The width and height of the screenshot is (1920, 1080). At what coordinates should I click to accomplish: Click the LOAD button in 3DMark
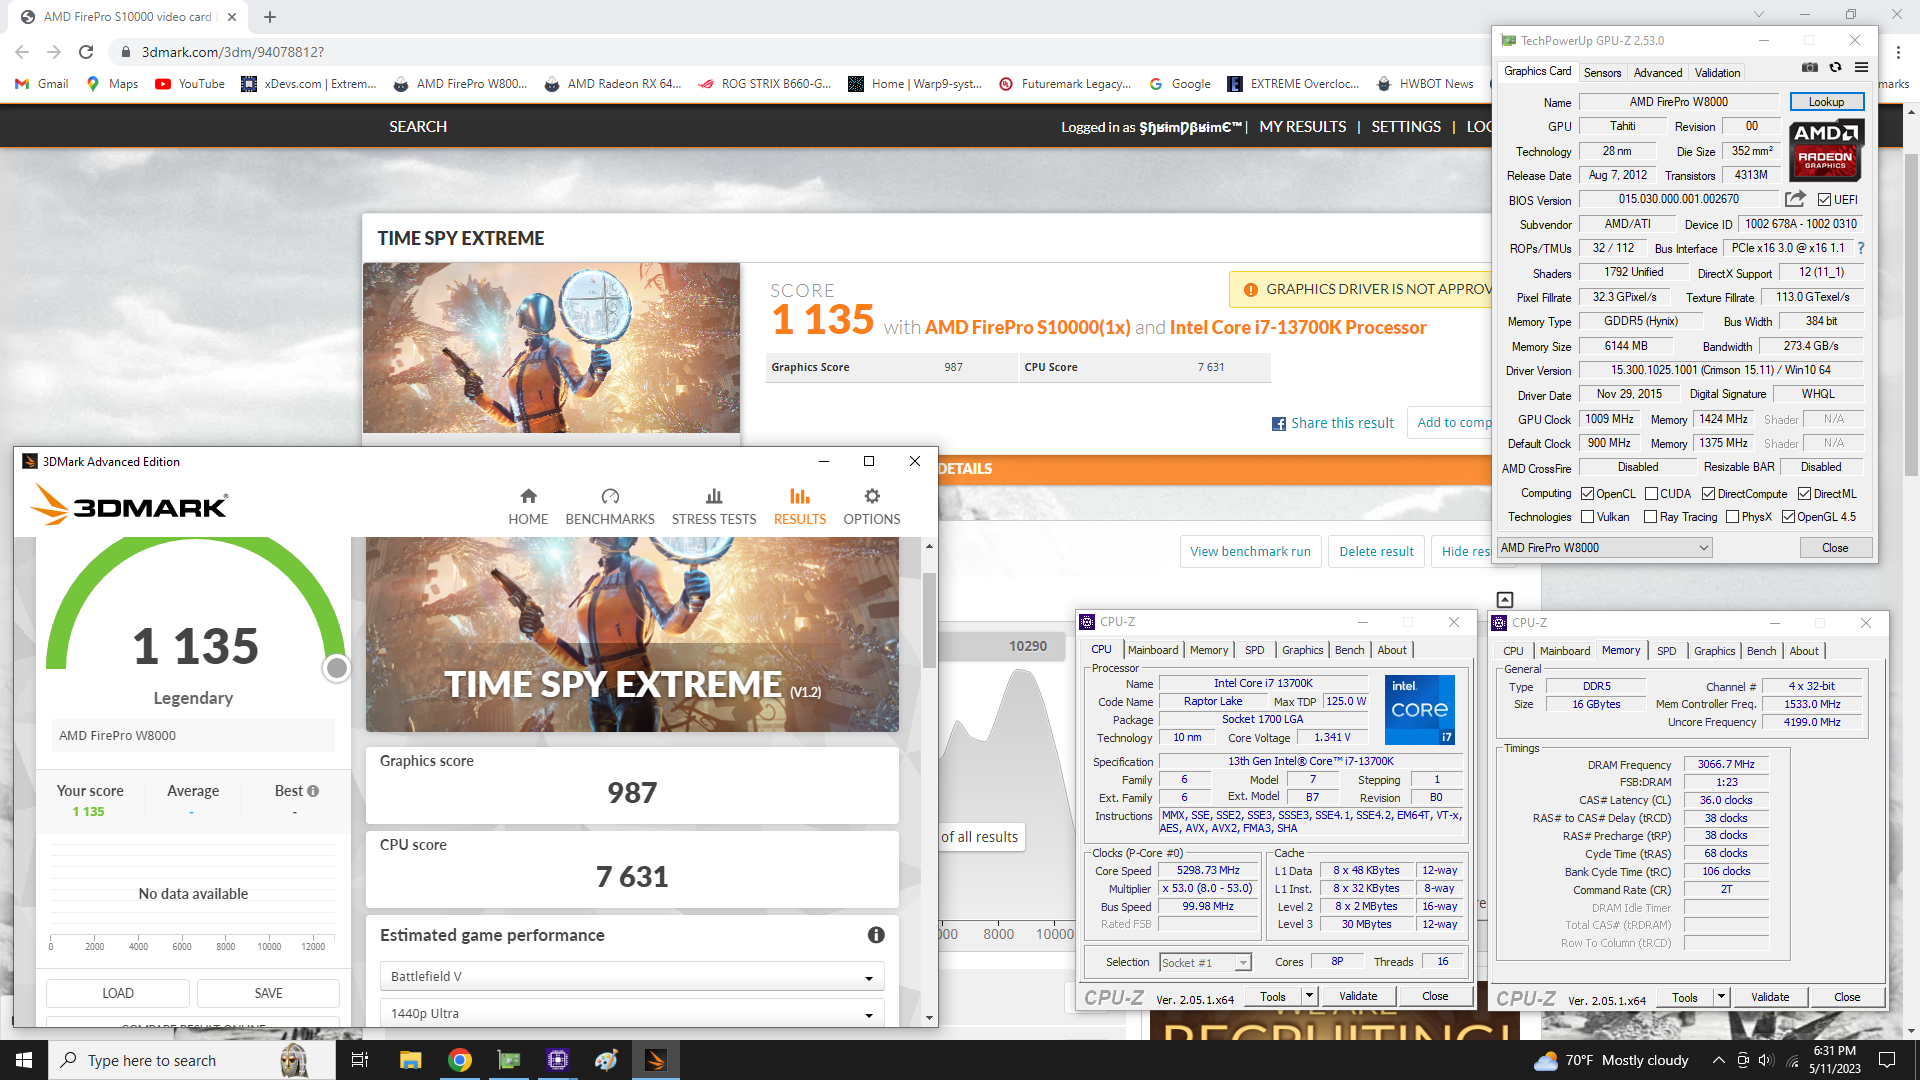pyautogui.click(x=118, y=993)
